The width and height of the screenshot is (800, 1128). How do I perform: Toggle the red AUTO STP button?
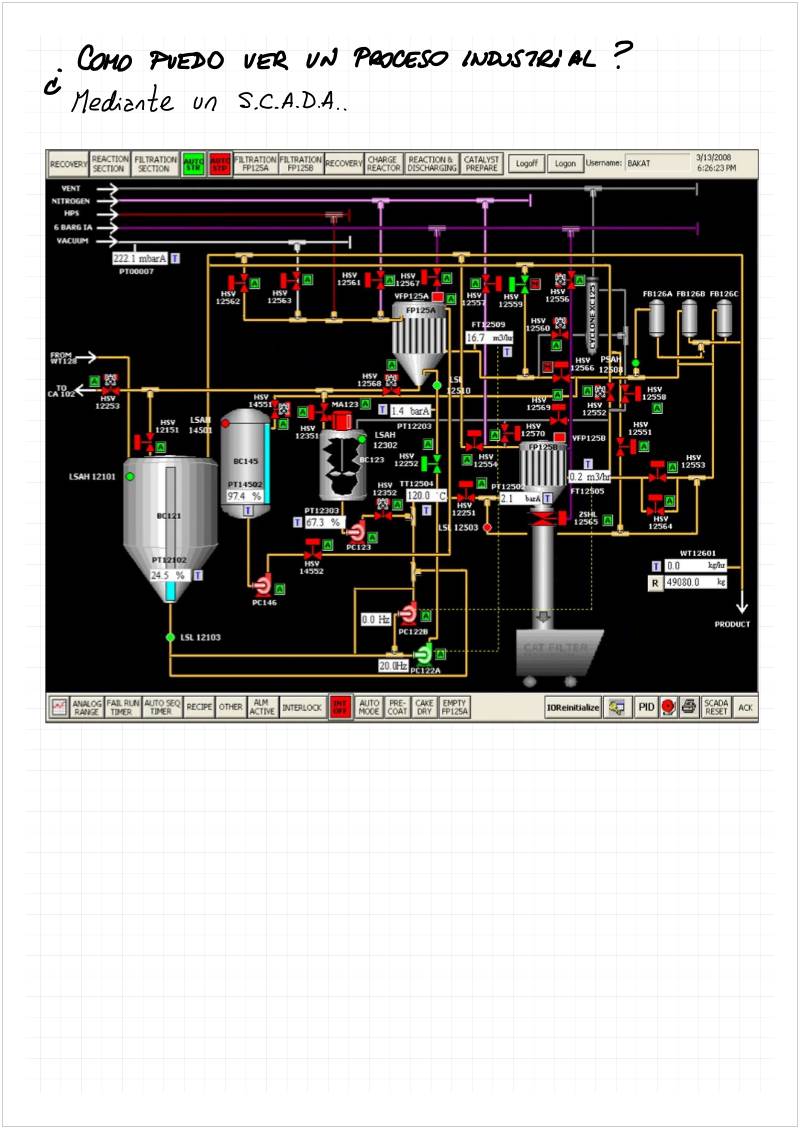219,164
